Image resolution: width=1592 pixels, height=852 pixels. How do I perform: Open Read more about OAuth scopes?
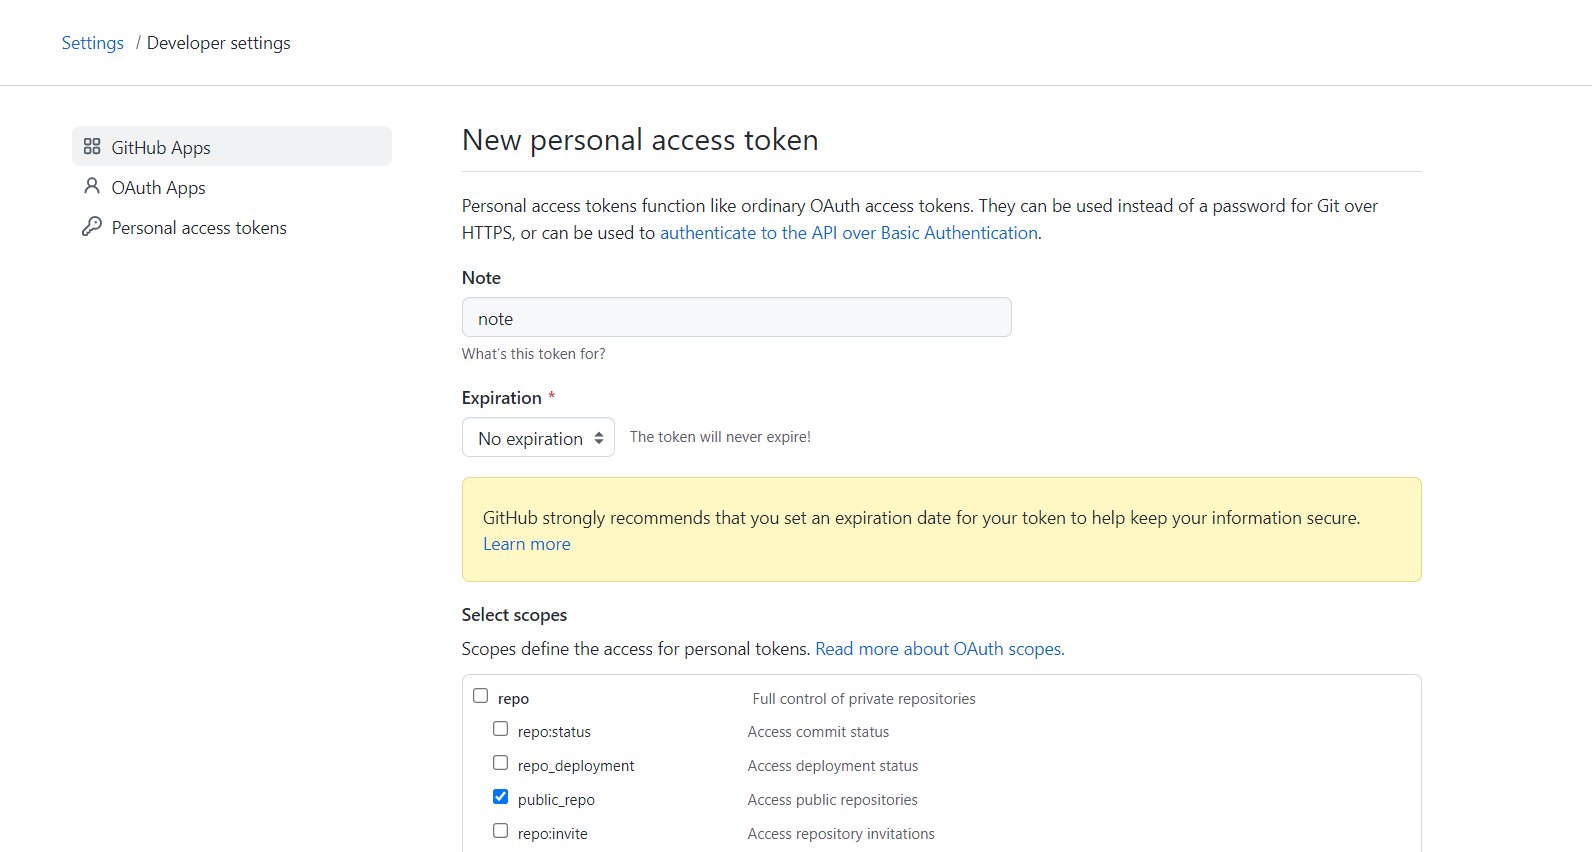[x=940, y=649]
